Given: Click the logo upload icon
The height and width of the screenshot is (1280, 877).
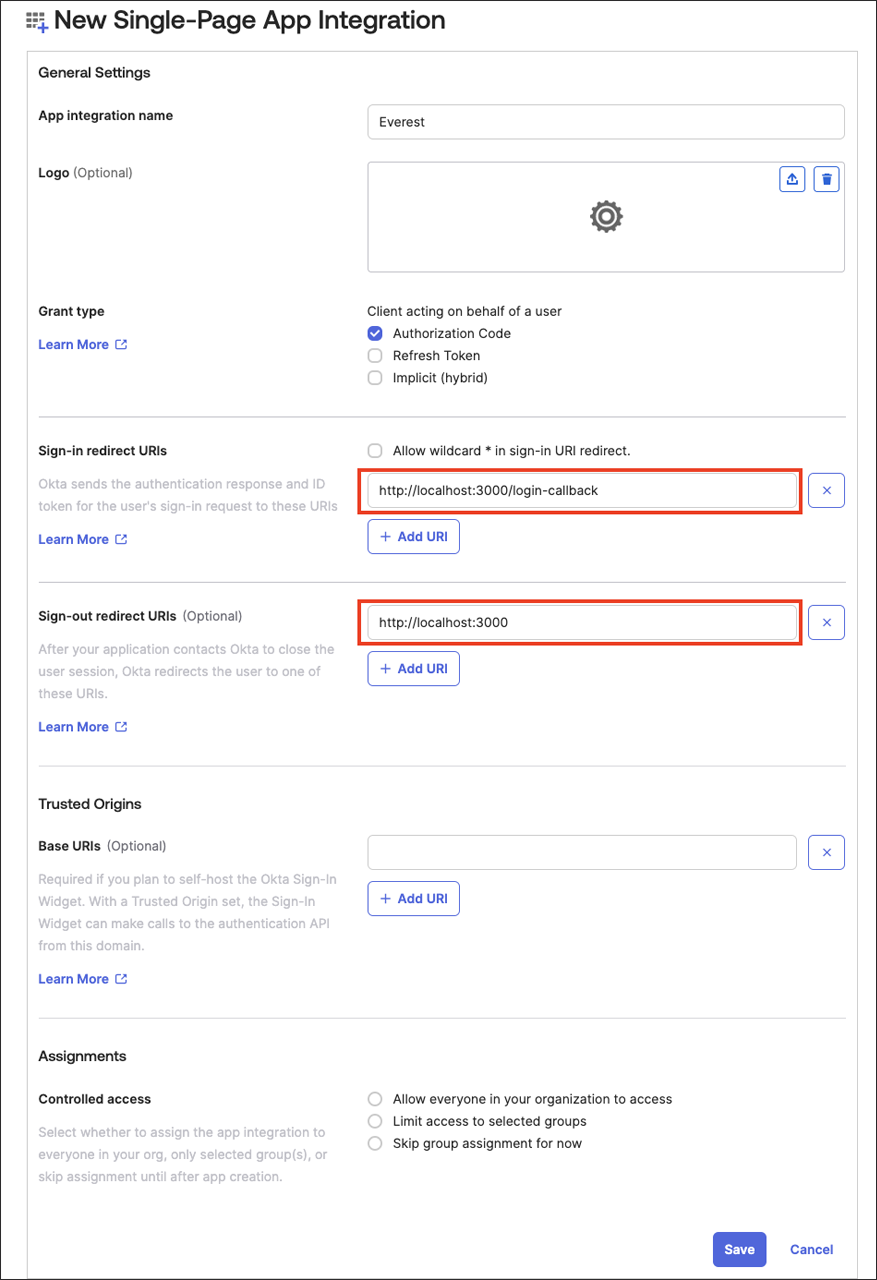Looking at the screenshot, I should [792, 179].
